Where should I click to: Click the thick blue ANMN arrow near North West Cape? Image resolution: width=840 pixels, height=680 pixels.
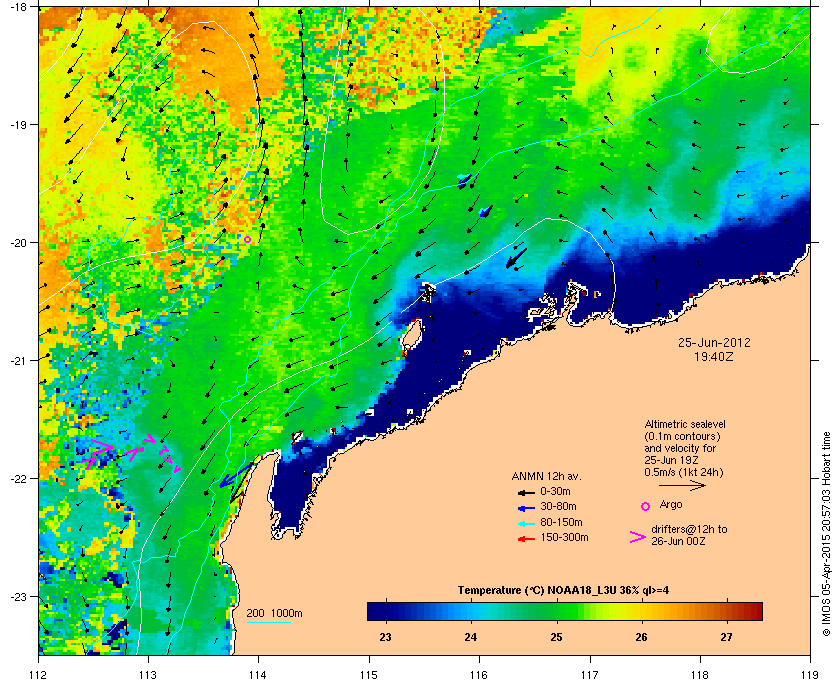[235, 476]
